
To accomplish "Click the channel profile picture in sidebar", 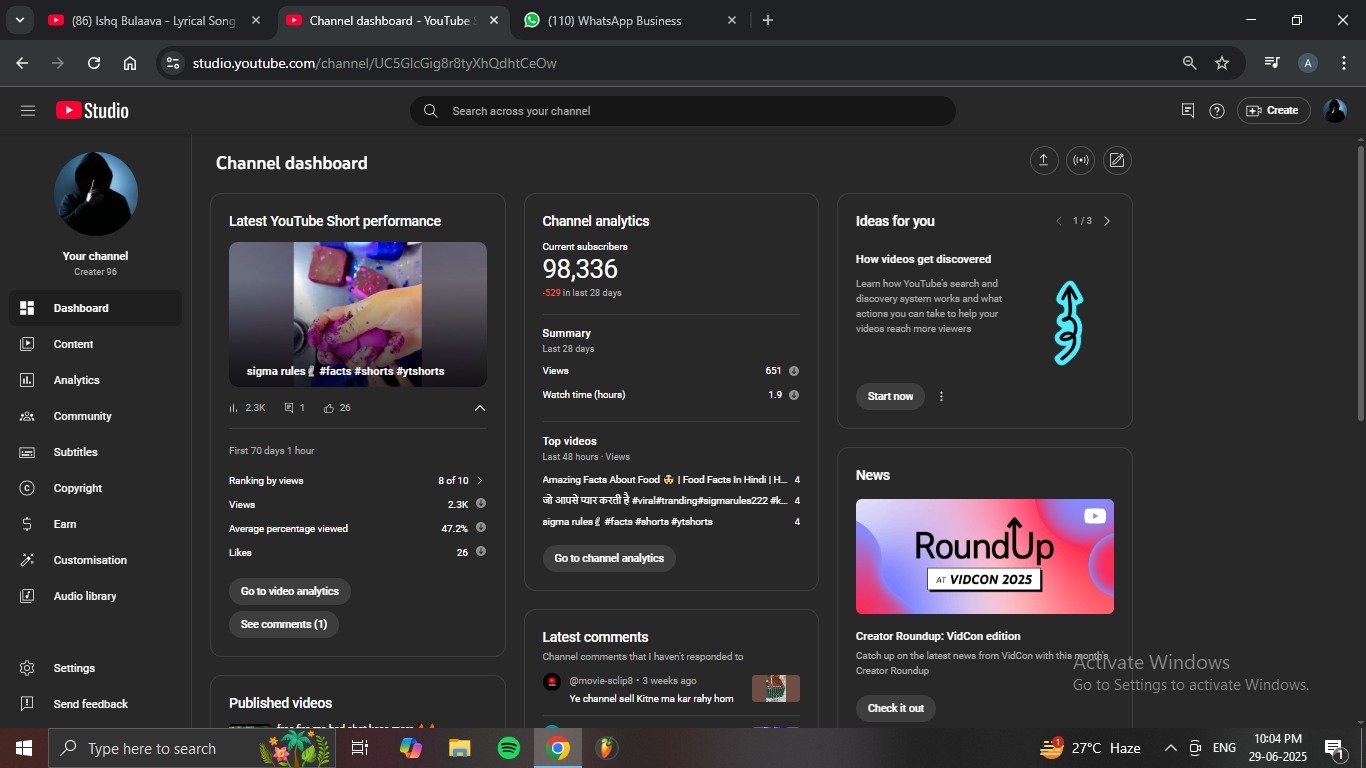I will click(96, 194).
